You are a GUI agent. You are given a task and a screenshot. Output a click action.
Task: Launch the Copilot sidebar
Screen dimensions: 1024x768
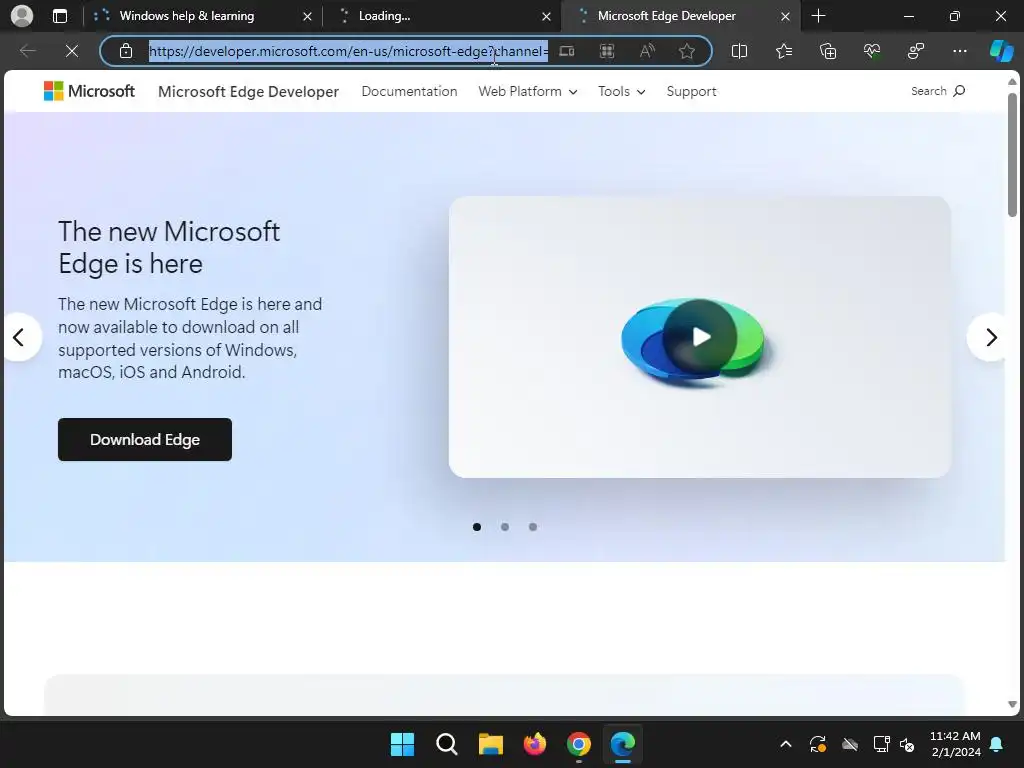pyautogui.click(x=1001, y=51)
